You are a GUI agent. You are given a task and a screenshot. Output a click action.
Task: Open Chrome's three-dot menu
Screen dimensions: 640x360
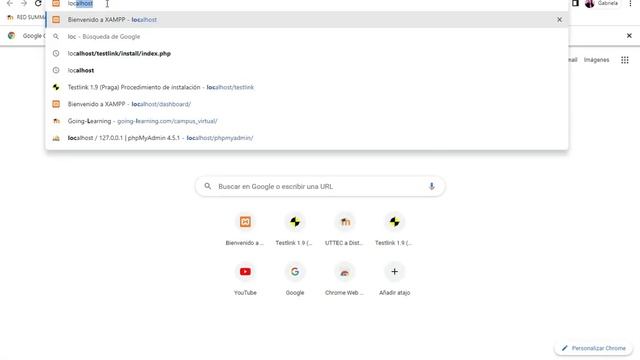(630, 3)
